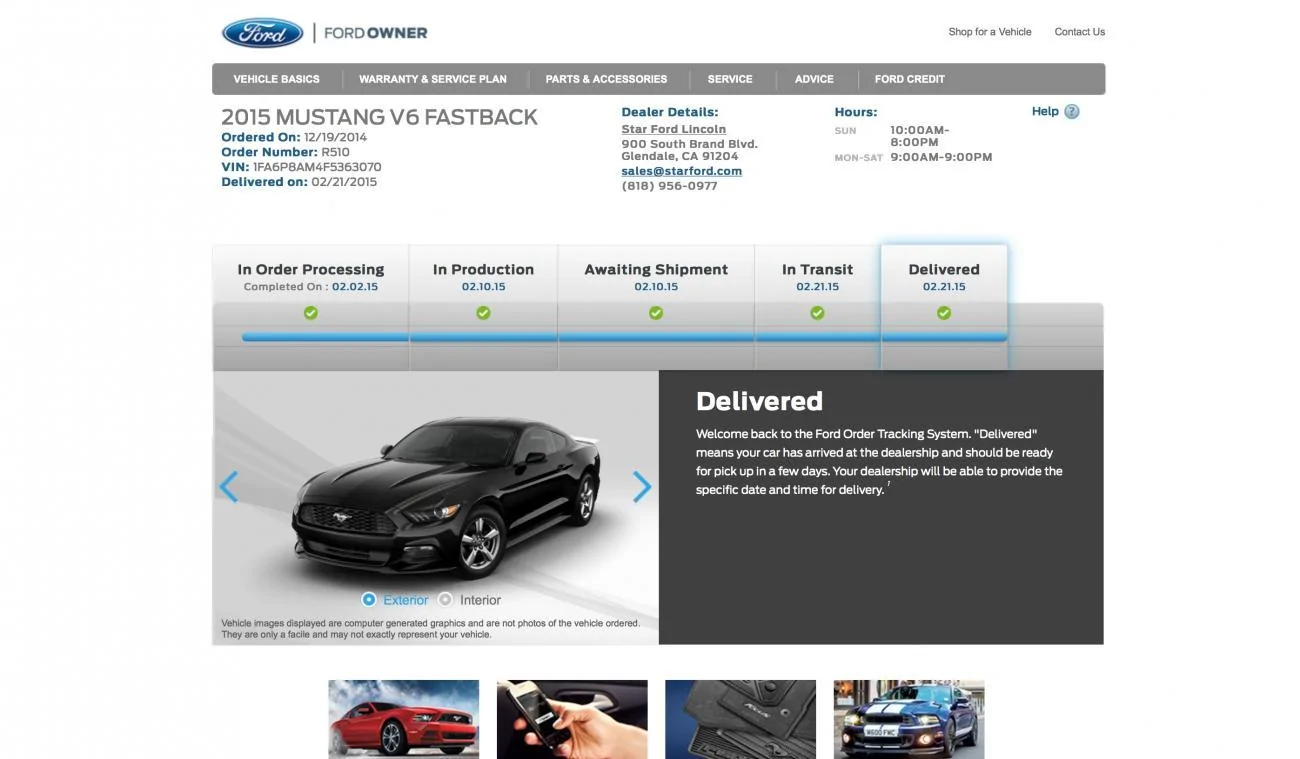
Task: Select the Interior view radio button
Action: [445, 600]
